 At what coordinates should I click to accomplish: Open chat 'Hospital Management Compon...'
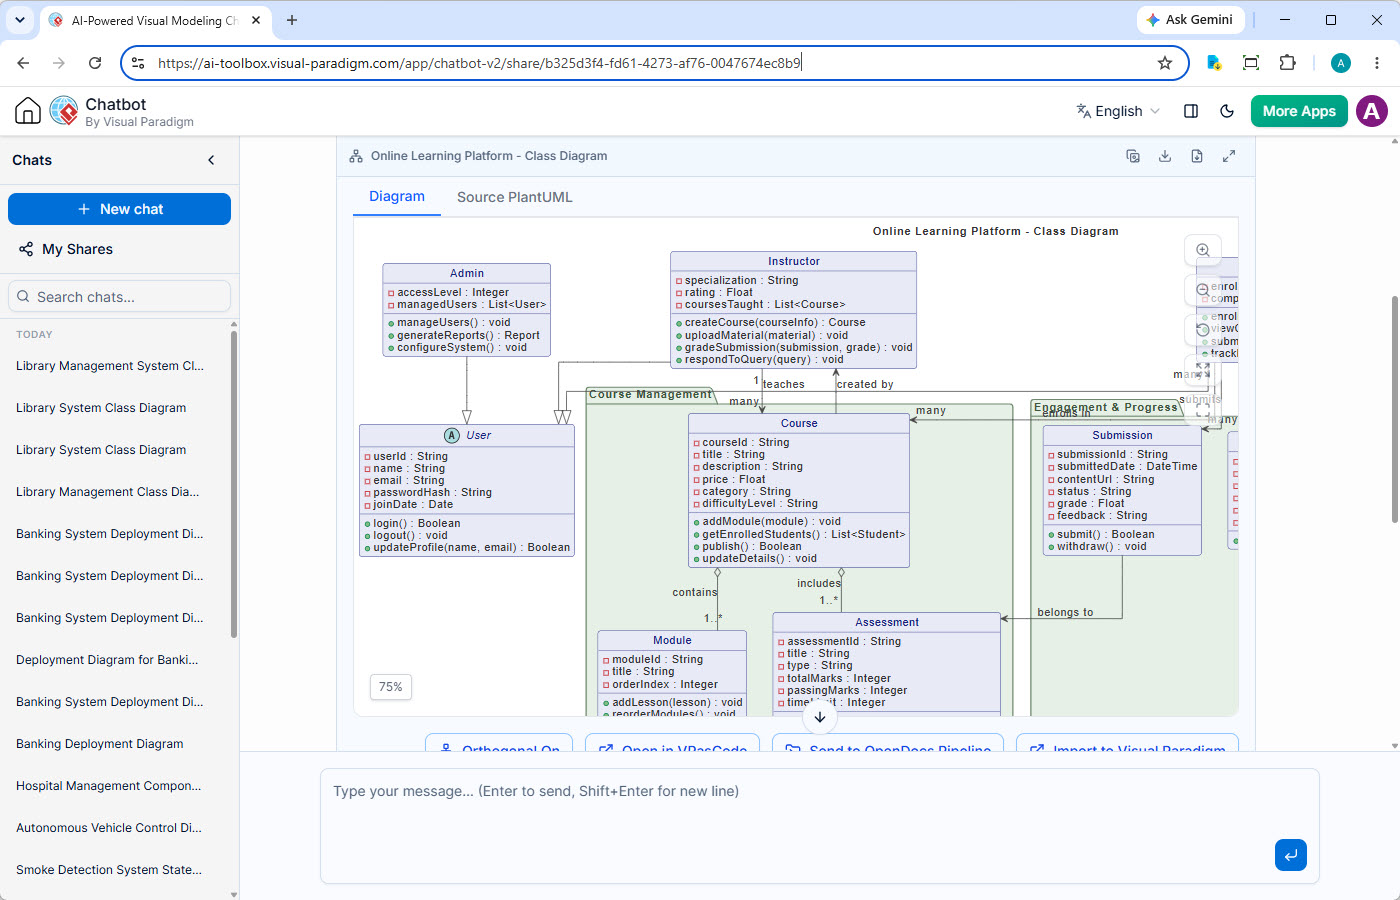pos(109,786)
